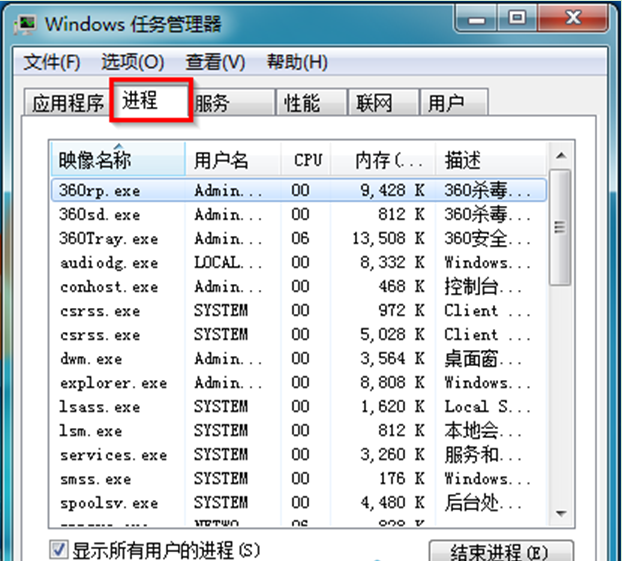Viewport: 622px width, 561px height.
Task: Click the 服务和... description cell
Action: click(483, 455)
